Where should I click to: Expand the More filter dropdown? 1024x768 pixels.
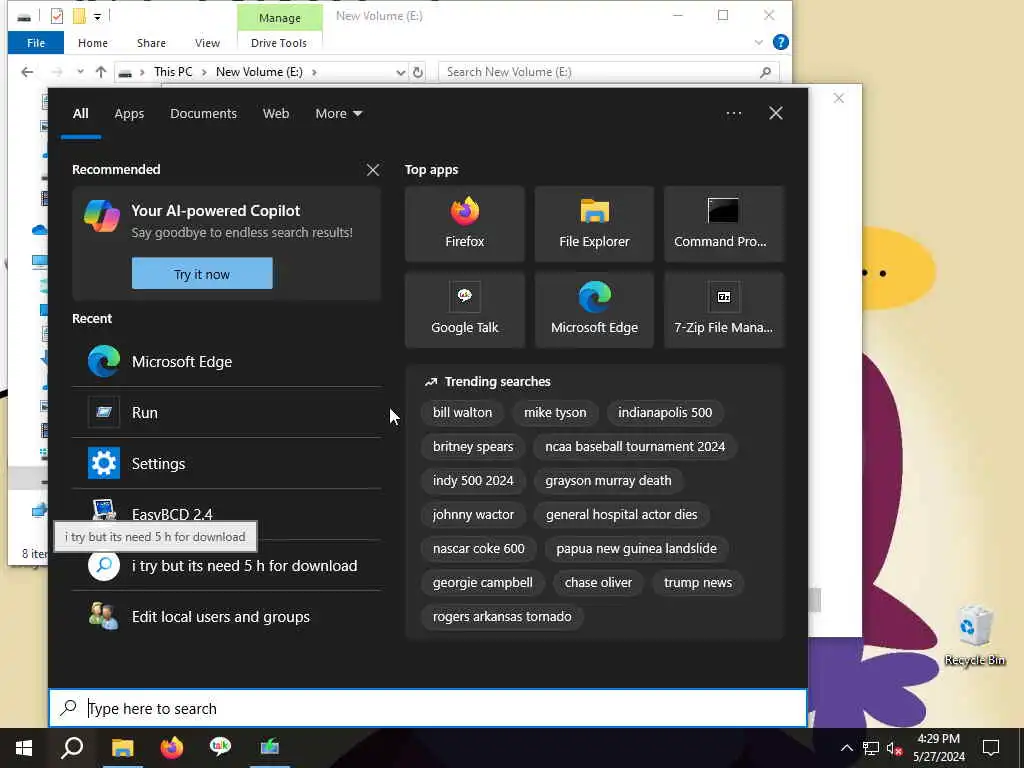338,114
